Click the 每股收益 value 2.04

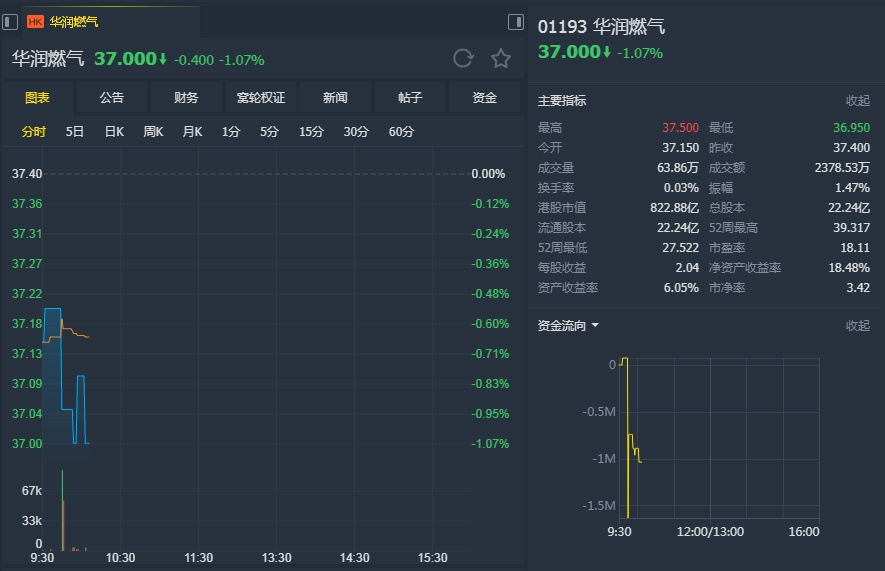point(687,267)
